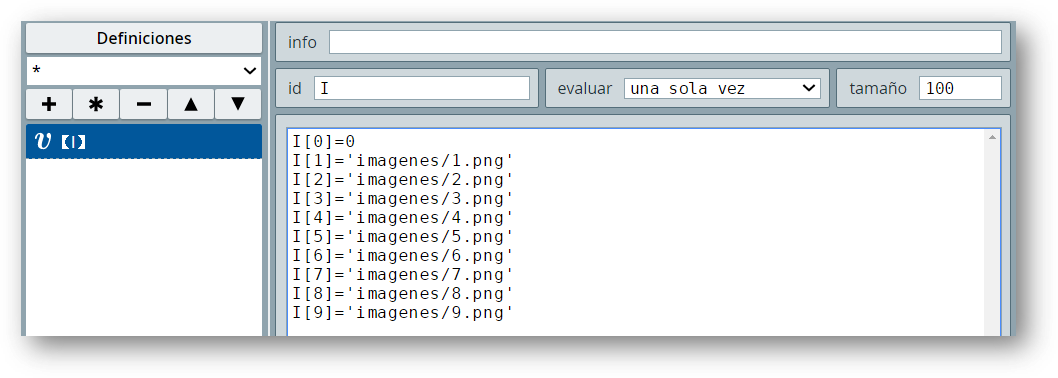Click the line with imagenes/1.png
The image size is (1058, 378).
point(403,161)
